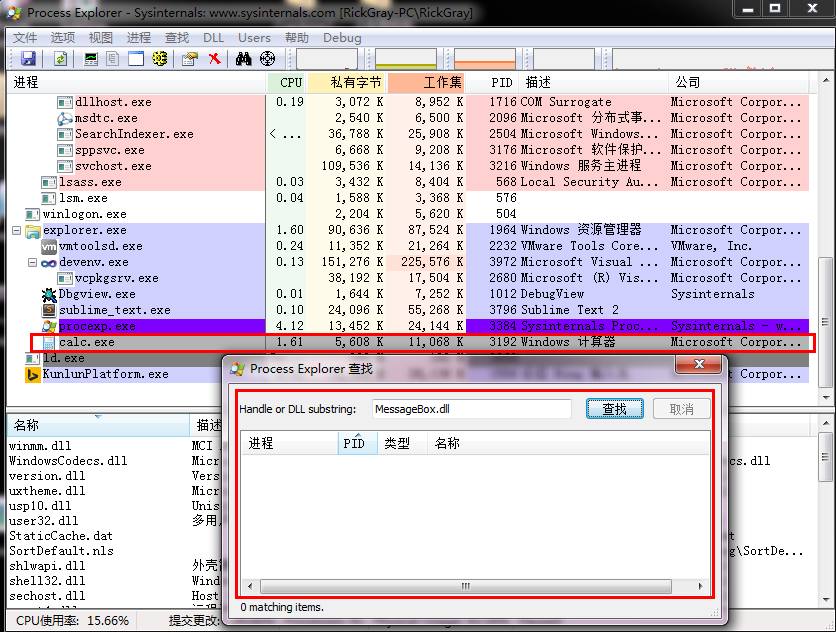Sort by the 工作集 column header
Screen dimensions: 836x632
pyautogui.click(x=426, y=83)
